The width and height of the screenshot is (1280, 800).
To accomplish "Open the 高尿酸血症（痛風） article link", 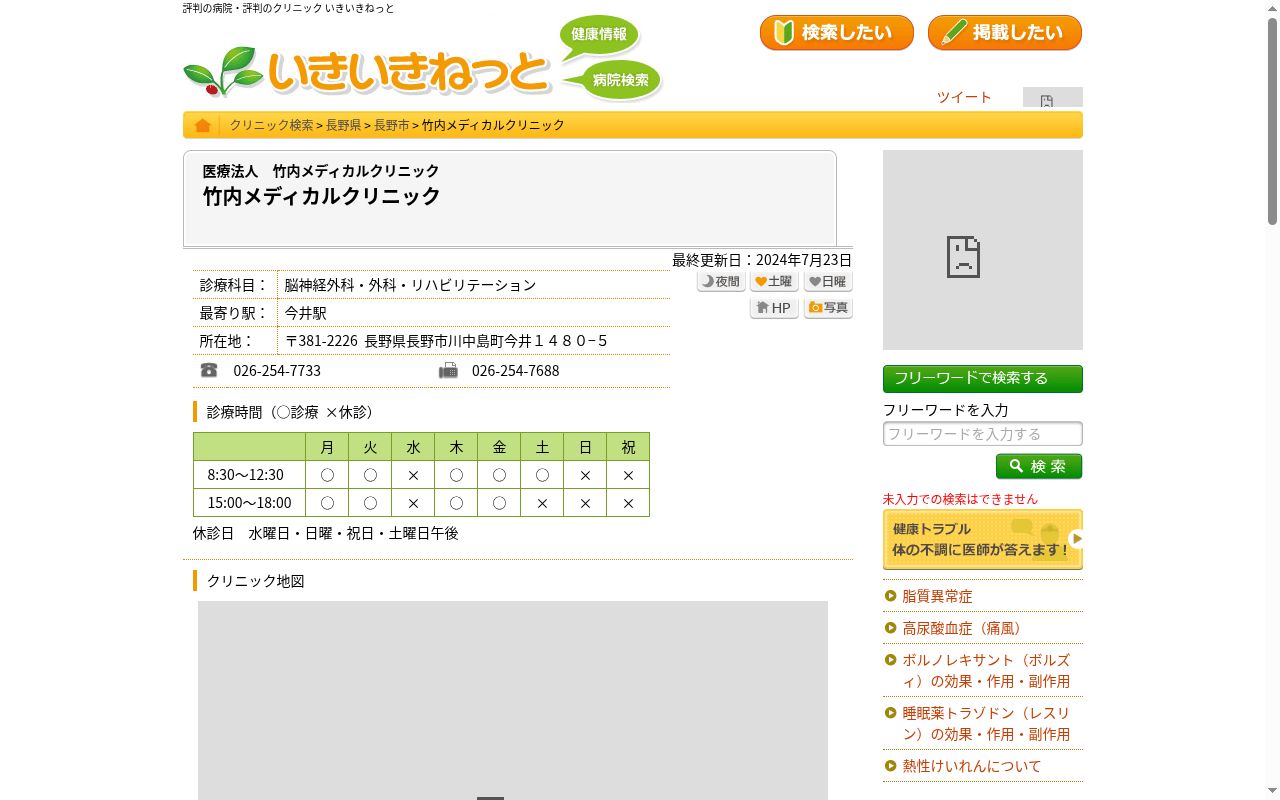I will point(965,628).
